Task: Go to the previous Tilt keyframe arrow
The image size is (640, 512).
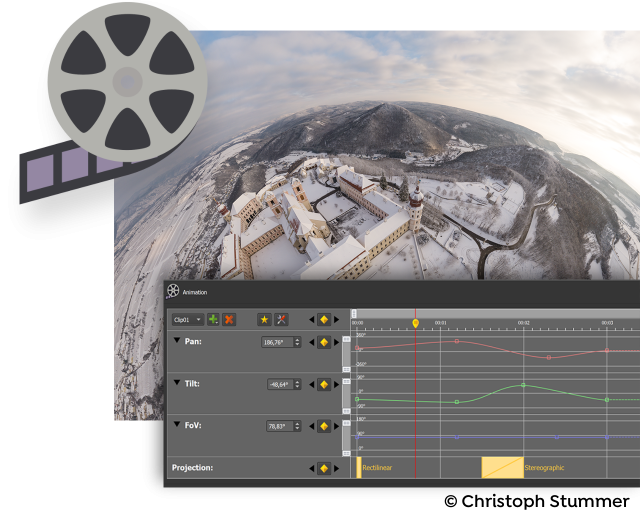Action: [x=312, y=384]
